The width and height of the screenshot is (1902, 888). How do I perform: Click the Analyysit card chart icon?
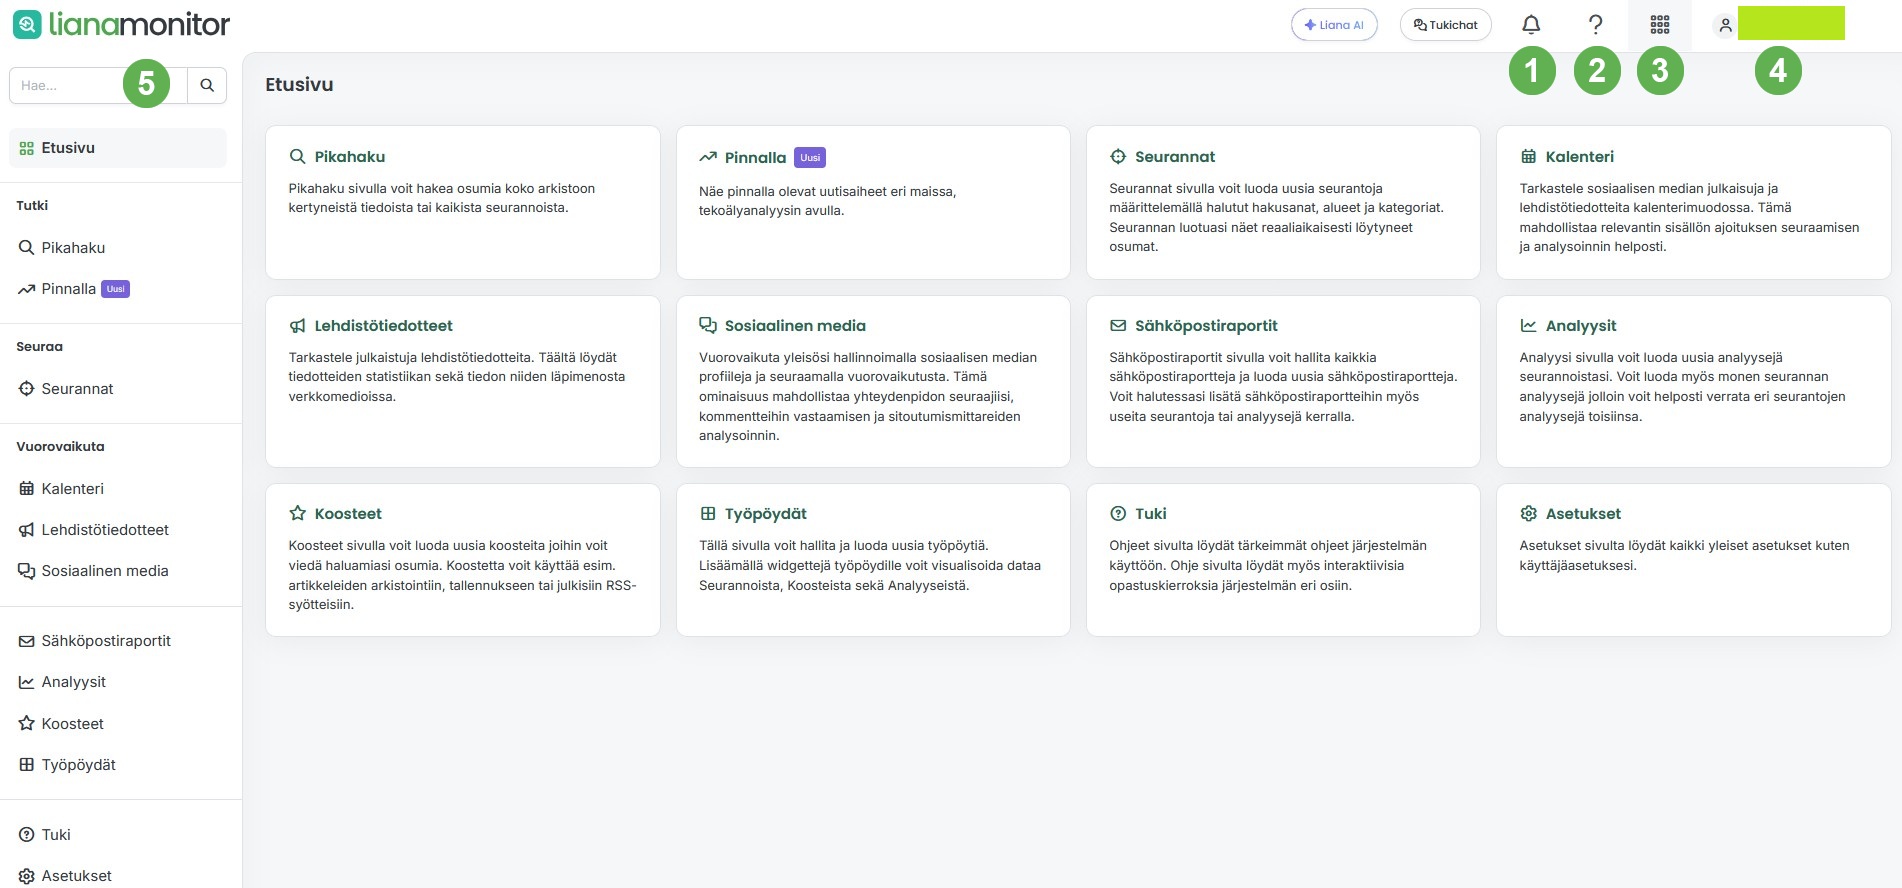[x=1528, y=326]
